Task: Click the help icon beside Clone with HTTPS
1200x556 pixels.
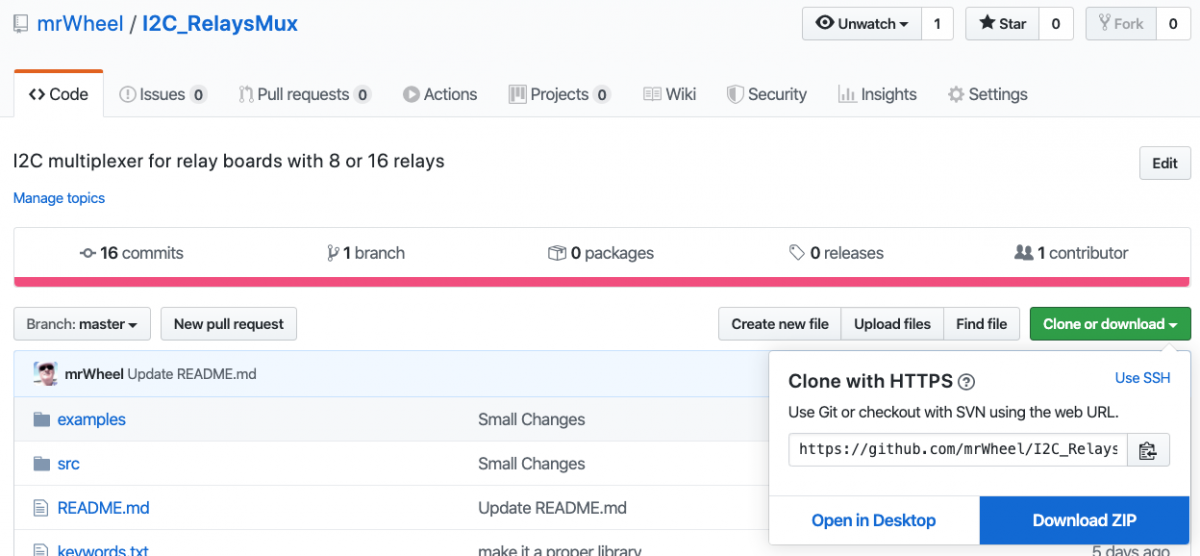Action: pyautogui.click(x=966, y=381)
